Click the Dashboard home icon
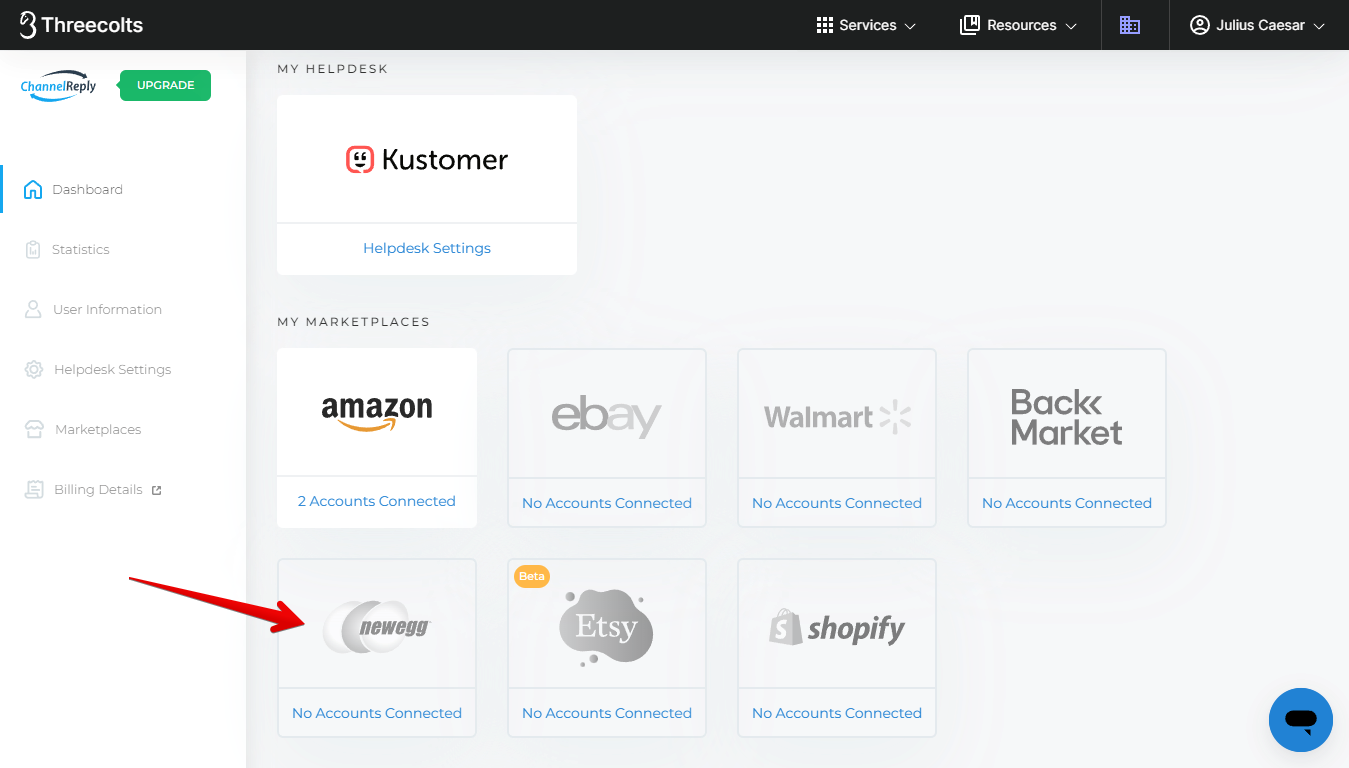1349x768 pixels. [x=33, y=189]
